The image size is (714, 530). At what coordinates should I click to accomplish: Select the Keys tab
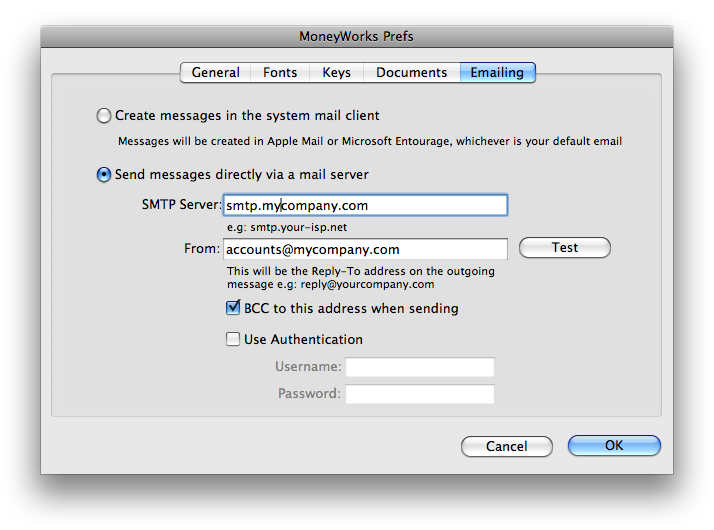pos(337,73)
